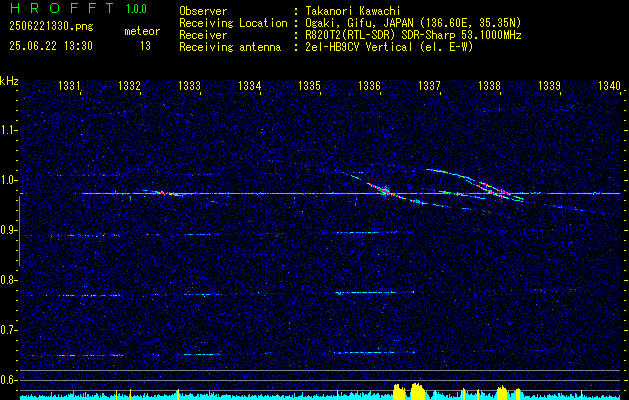
Task: Click the Receiving antenna field label
Action: pos(230,47)
